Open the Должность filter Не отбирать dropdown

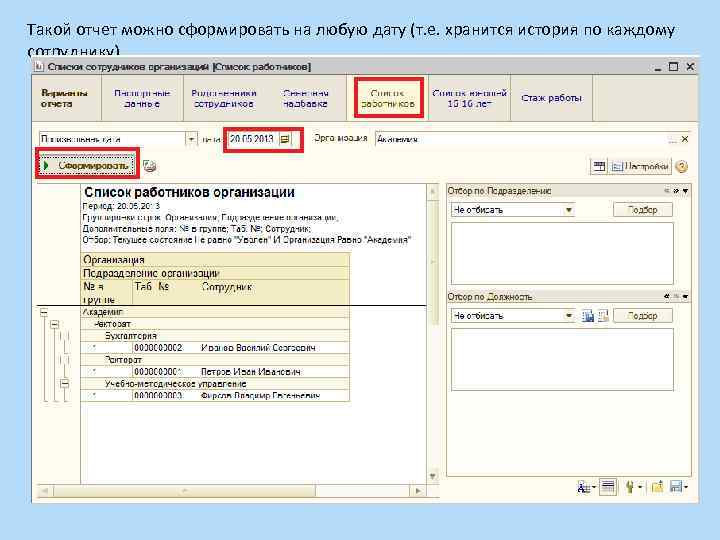(x=568, y=315)
